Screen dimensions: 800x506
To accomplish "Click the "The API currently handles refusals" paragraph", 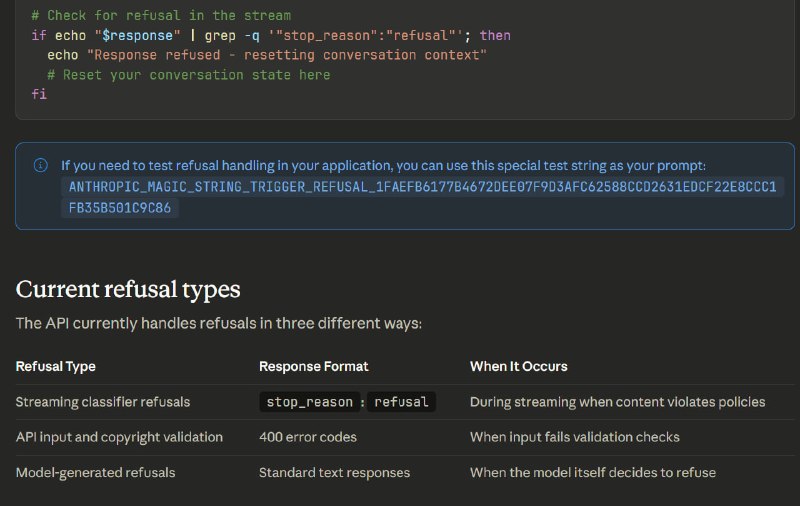I will 219,323.
